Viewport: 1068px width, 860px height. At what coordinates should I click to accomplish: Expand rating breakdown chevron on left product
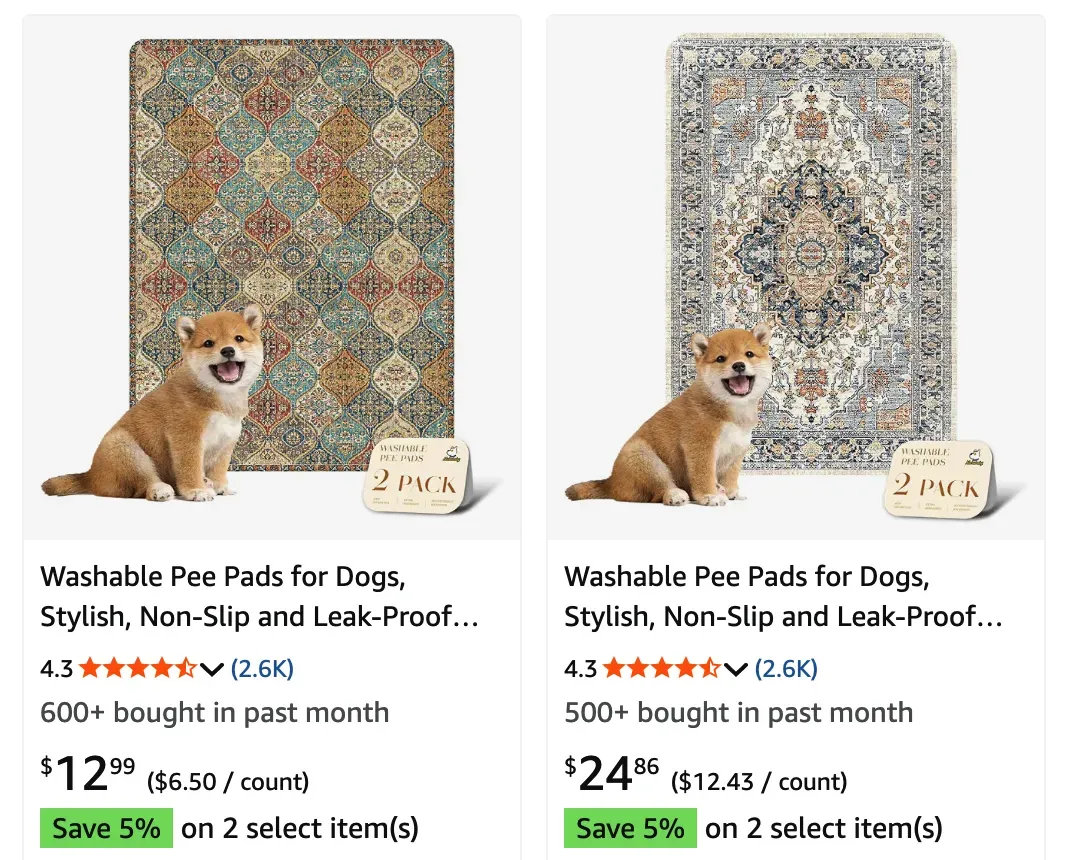coord(212,670)
